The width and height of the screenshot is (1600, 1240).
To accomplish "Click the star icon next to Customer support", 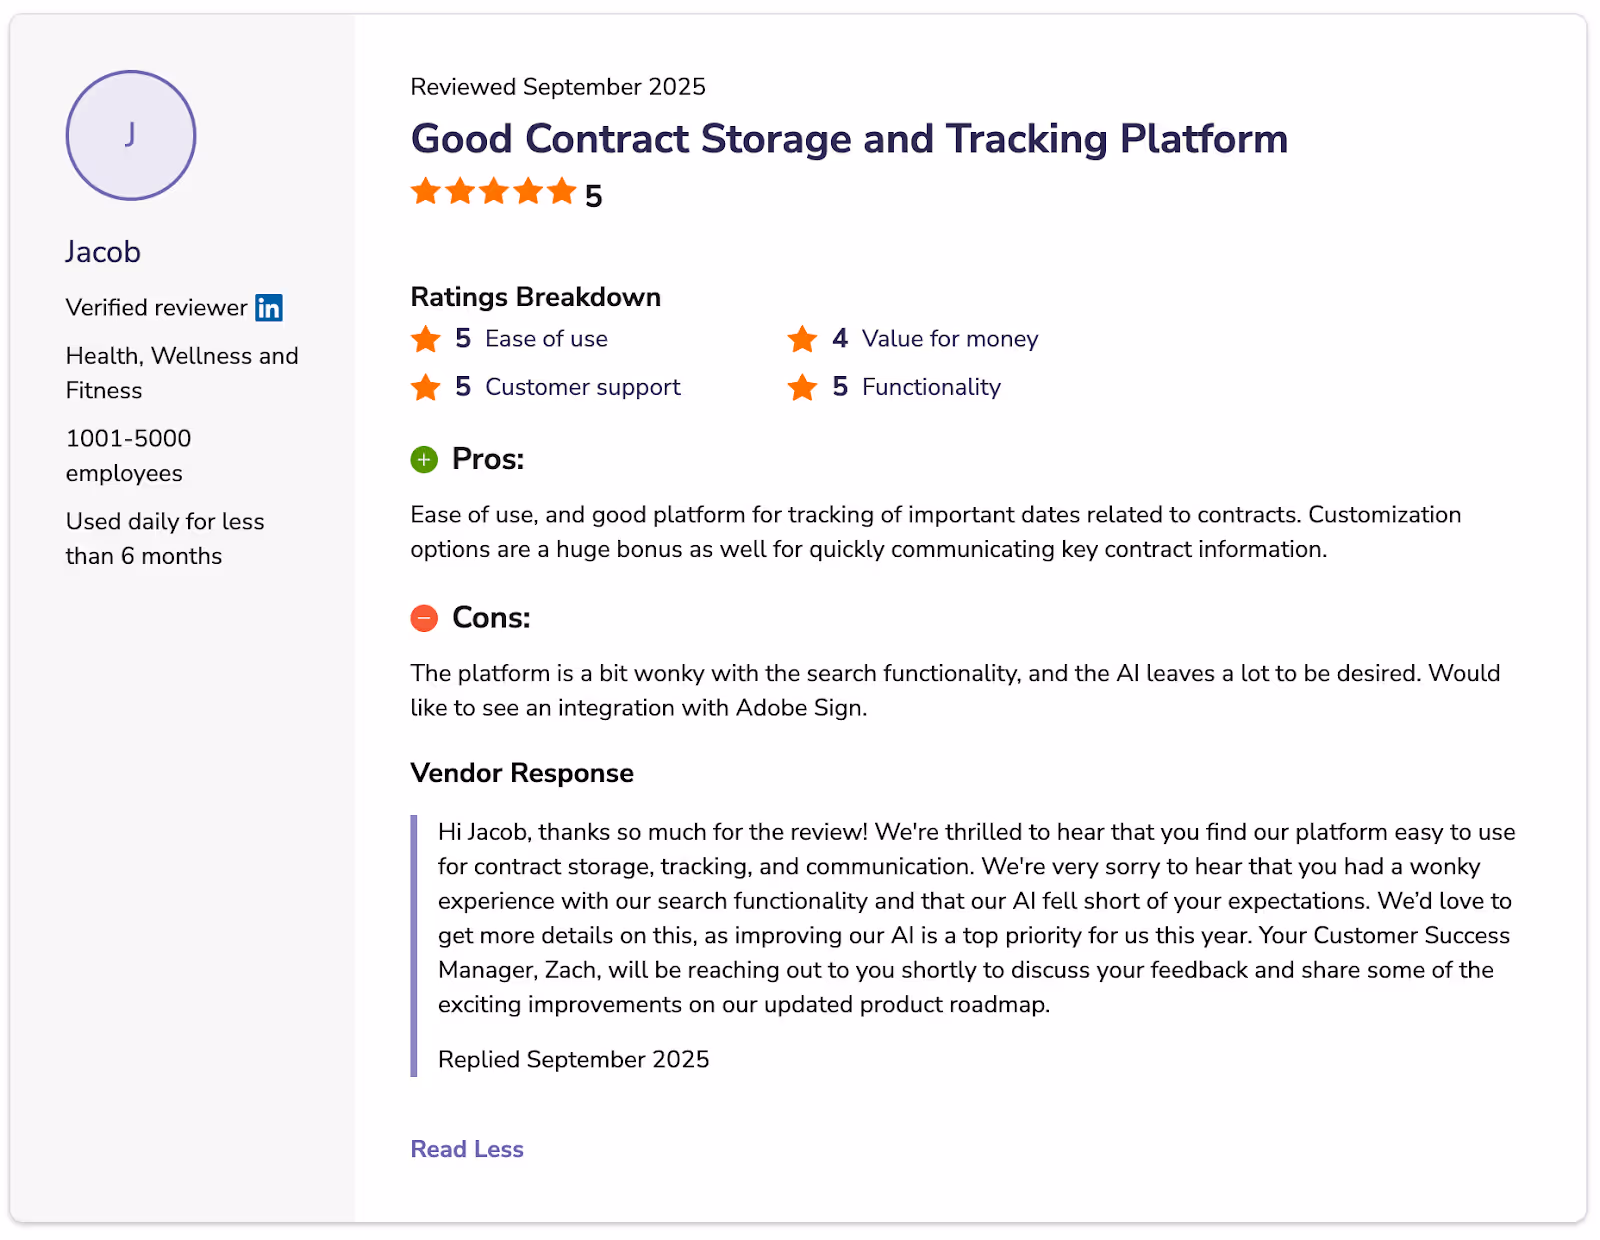I will click(x=426, y=387).
